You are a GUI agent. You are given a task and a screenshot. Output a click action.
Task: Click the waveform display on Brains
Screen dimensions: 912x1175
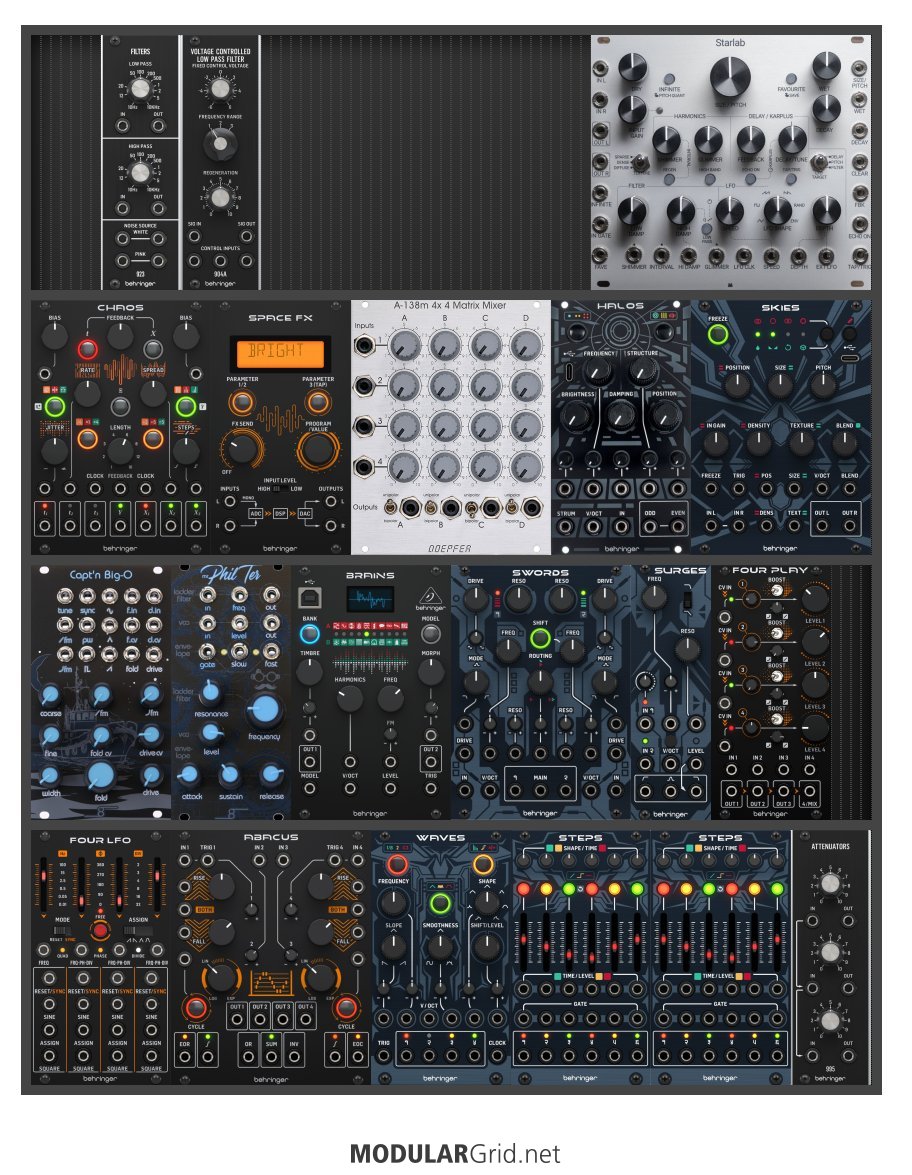pyautogui.click(x=370, y=599)
